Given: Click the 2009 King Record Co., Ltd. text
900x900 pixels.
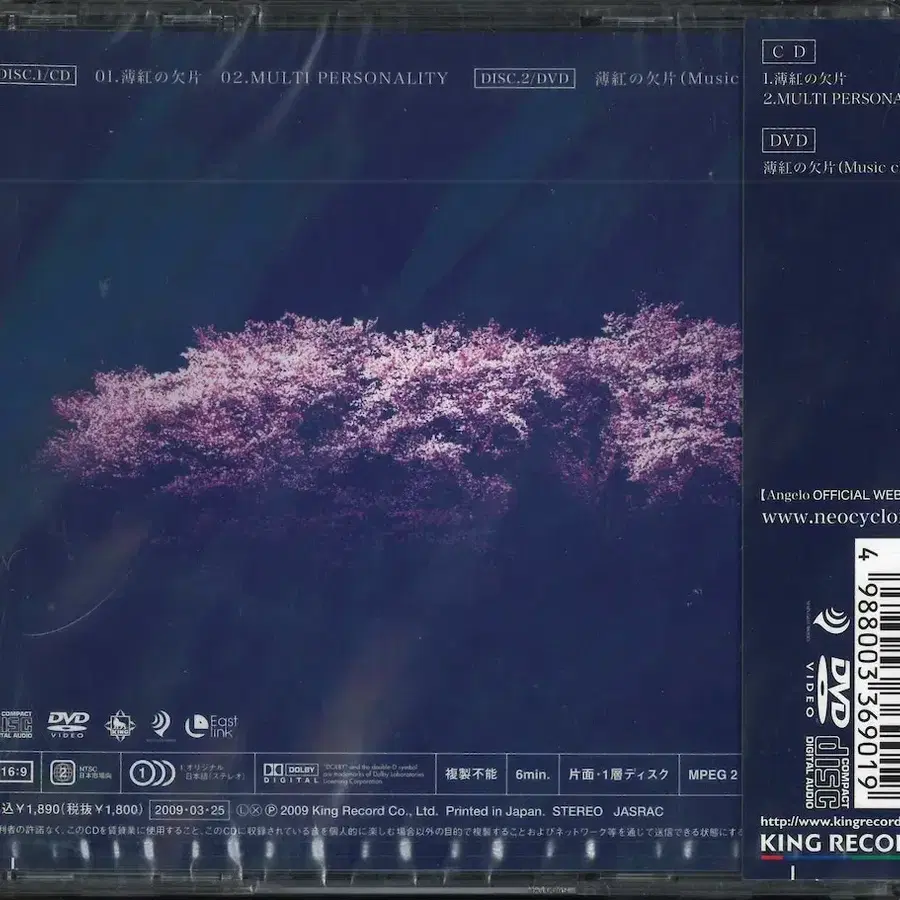Looking at the screenshot, I should point(359,811).
